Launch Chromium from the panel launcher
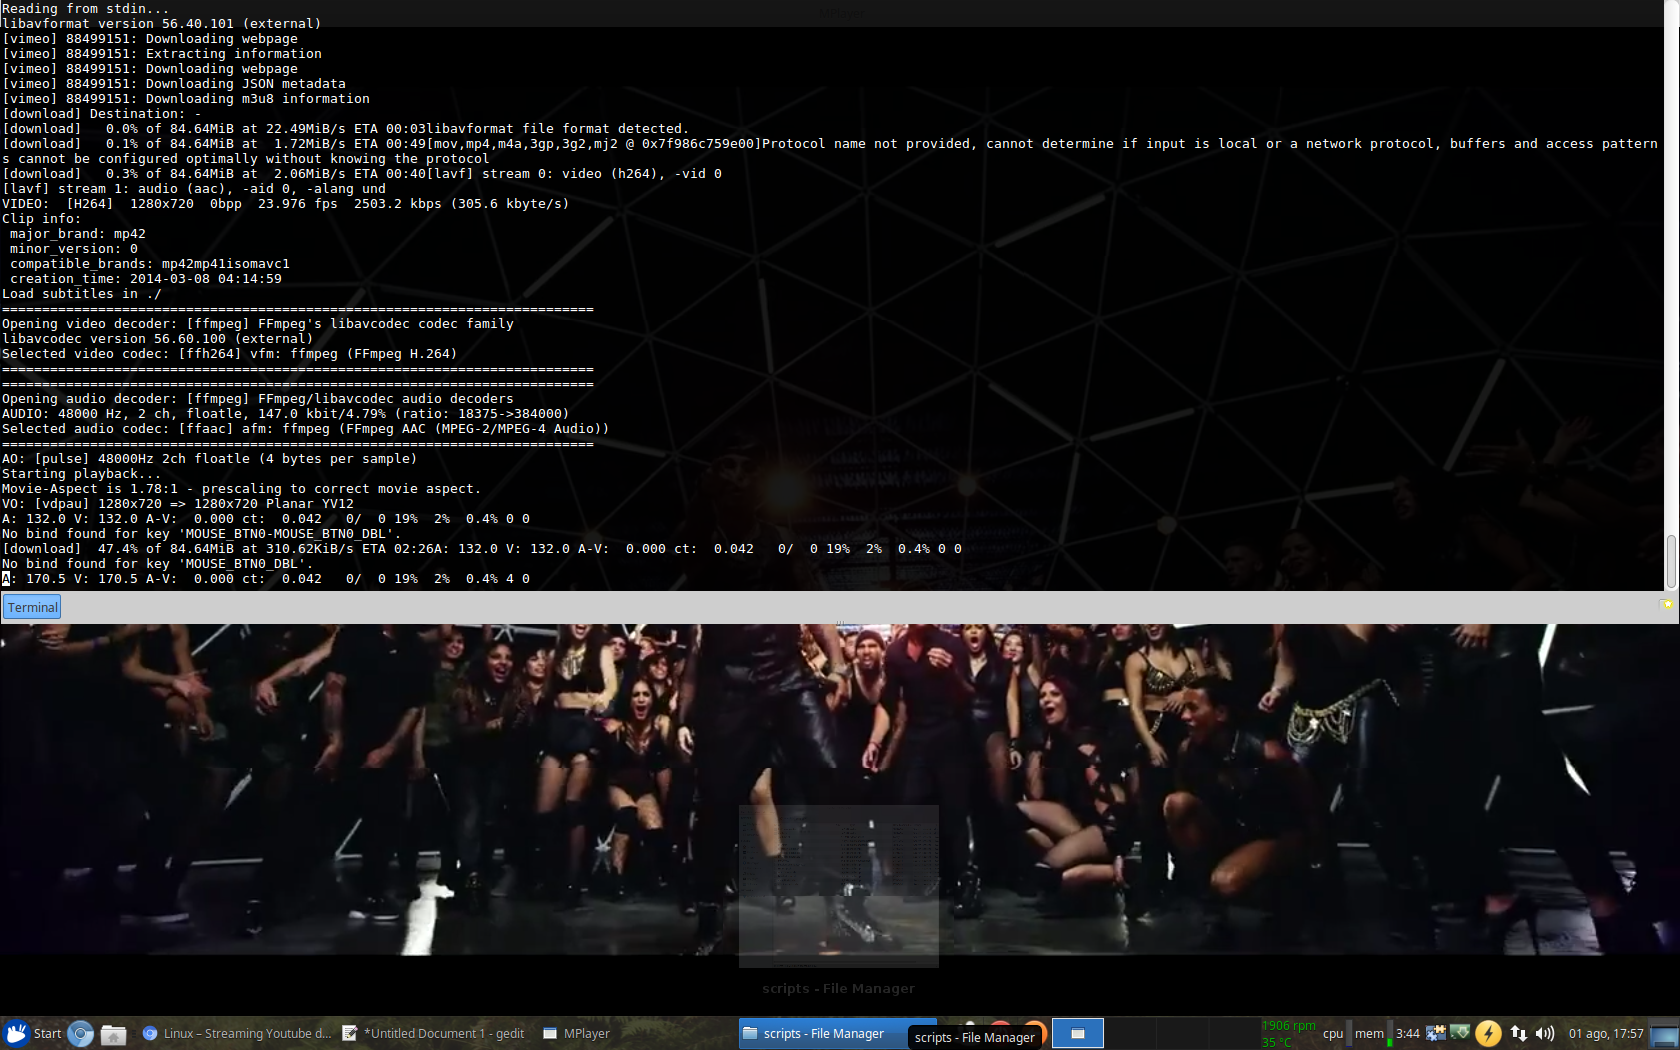Screen dimensions: 1680x1050 pyautogui.click(x=81, y=1034)
